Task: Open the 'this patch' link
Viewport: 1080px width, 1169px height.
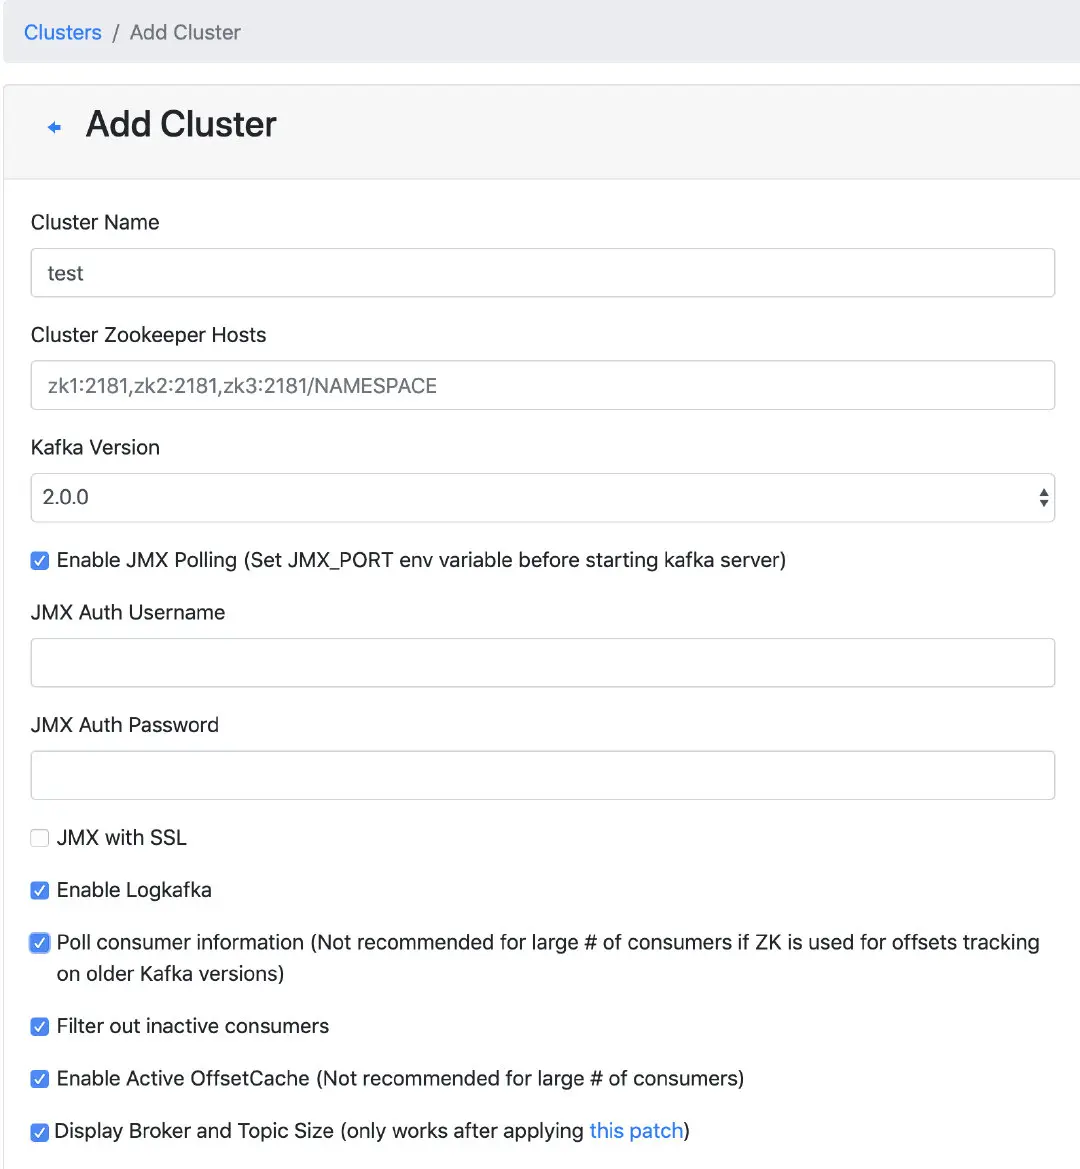Action: [x=636, y=1131]
